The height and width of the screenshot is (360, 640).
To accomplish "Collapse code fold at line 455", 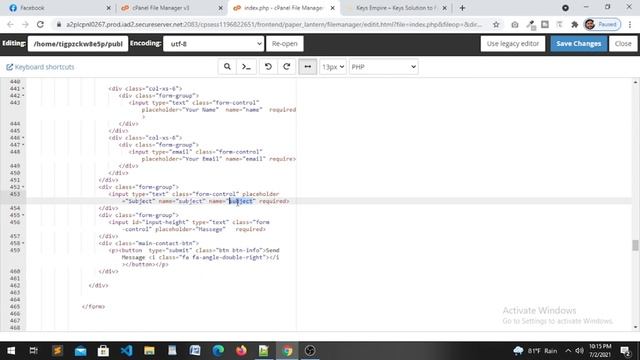I will pos(23,215).
